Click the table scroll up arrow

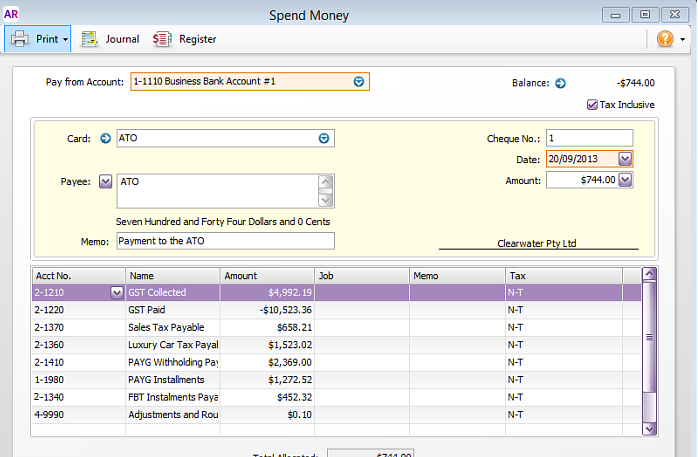(x=649, y=274)
